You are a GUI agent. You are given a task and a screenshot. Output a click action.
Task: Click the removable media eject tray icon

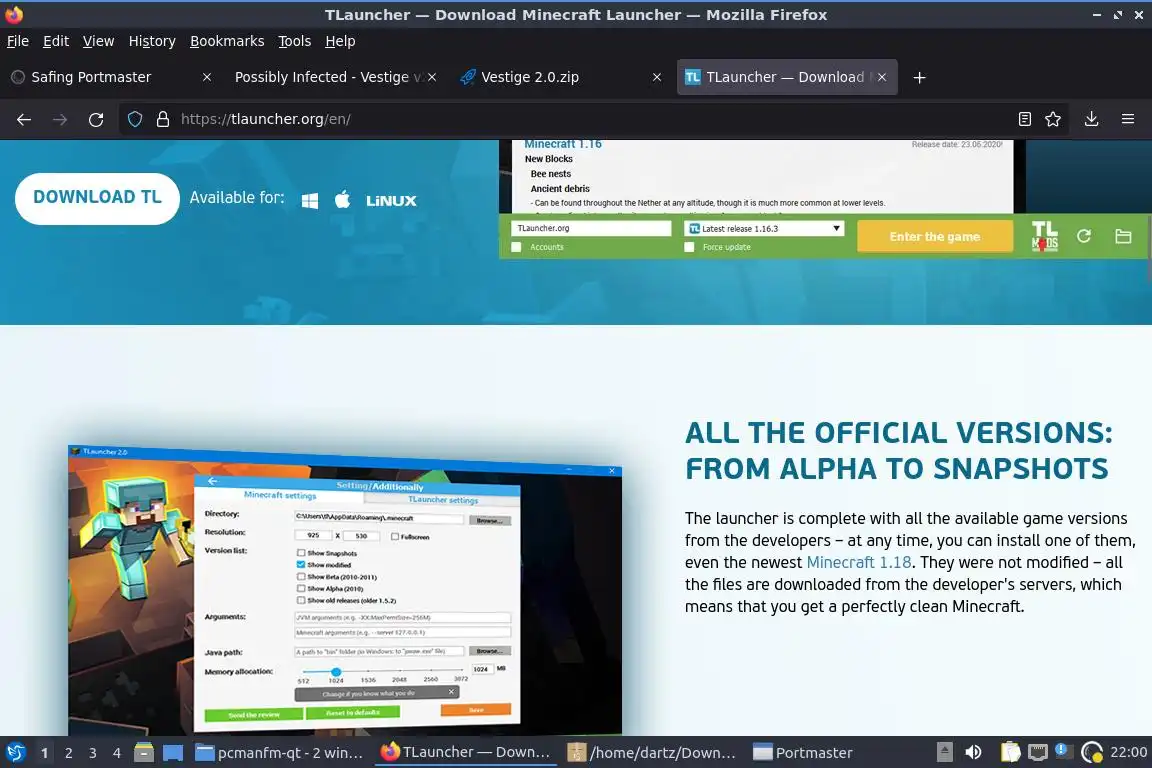pyautogui.click(x=945, y=753)
